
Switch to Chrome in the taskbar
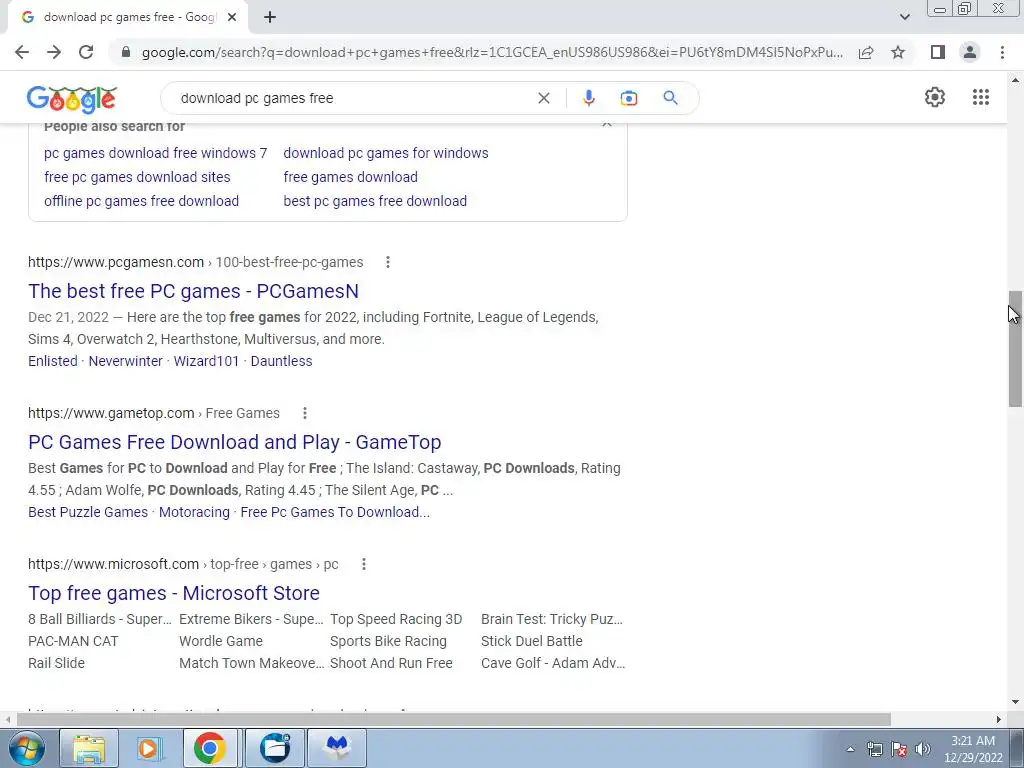210,748
